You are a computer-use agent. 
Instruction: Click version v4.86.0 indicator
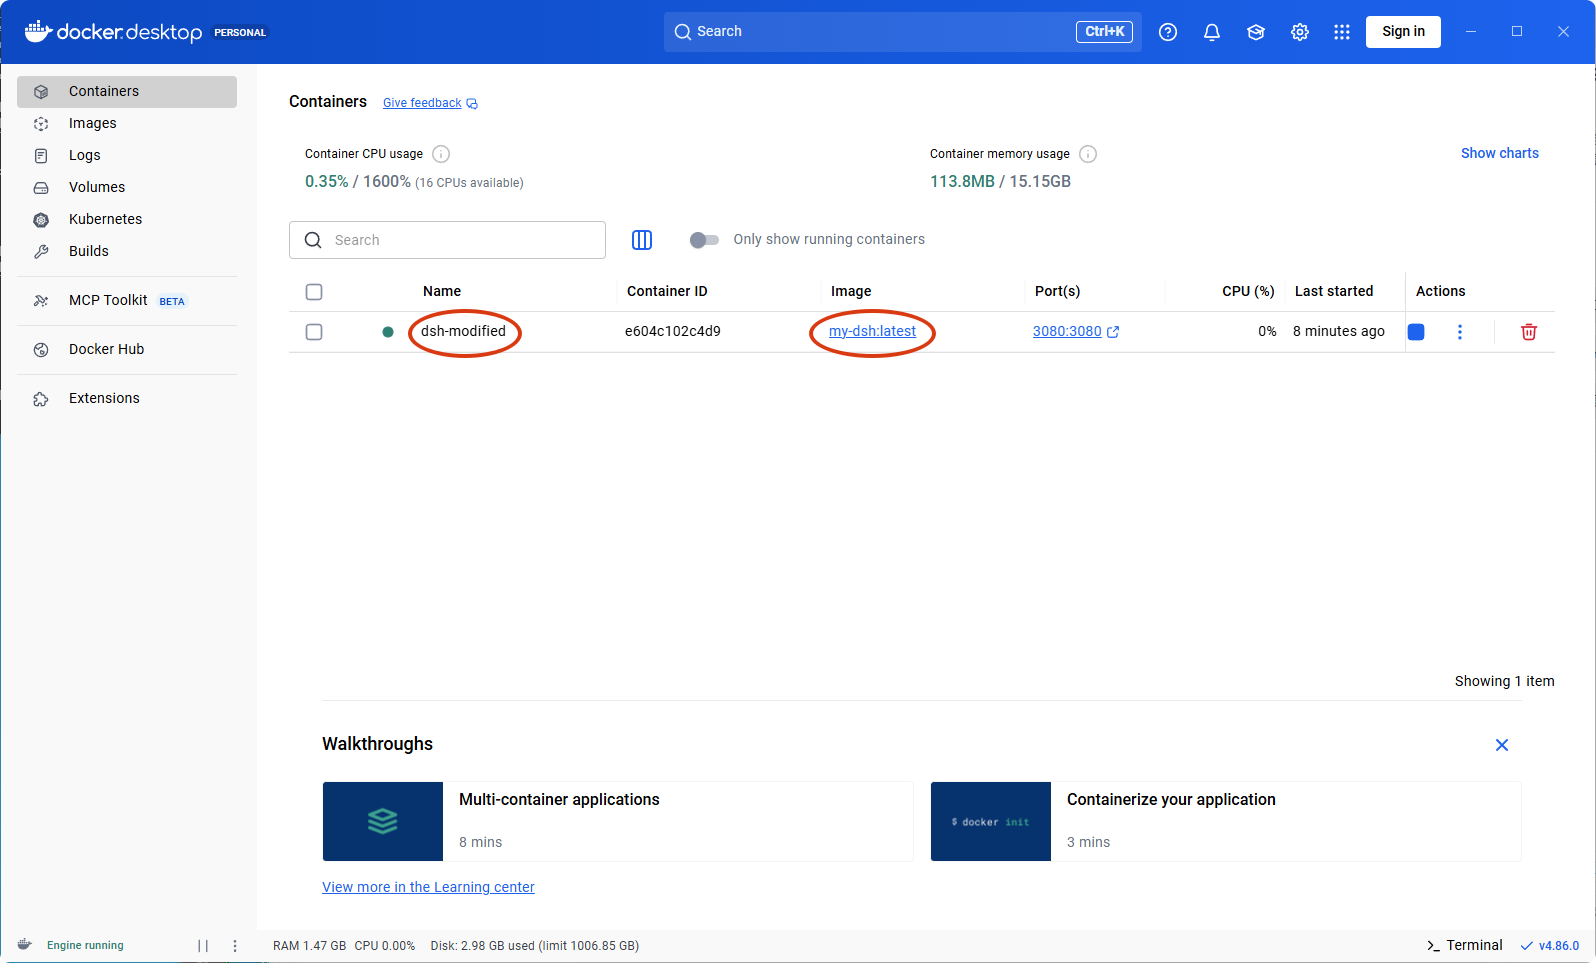click(1550, 945)
